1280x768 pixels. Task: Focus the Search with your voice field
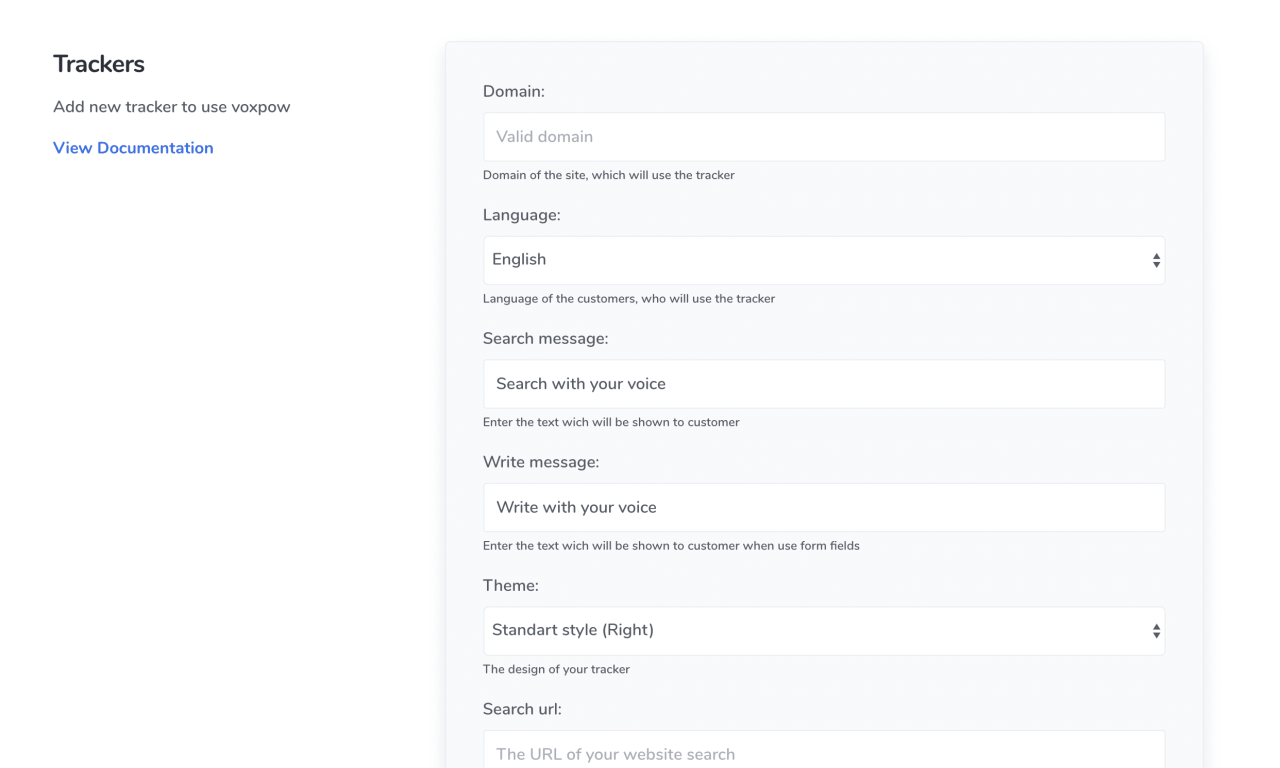click(x=823, y=384)
